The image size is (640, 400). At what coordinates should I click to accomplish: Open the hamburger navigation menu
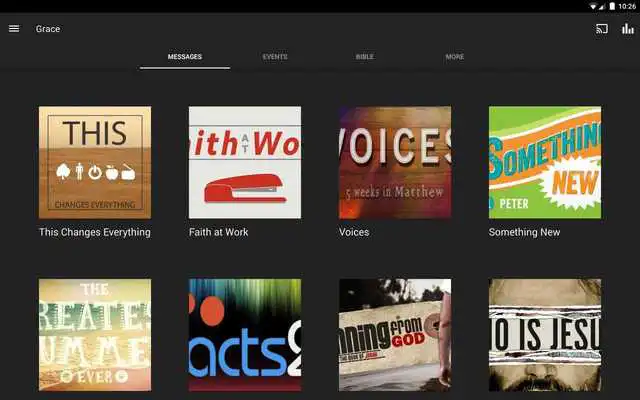pyautogui.click(x=14, y=29)
